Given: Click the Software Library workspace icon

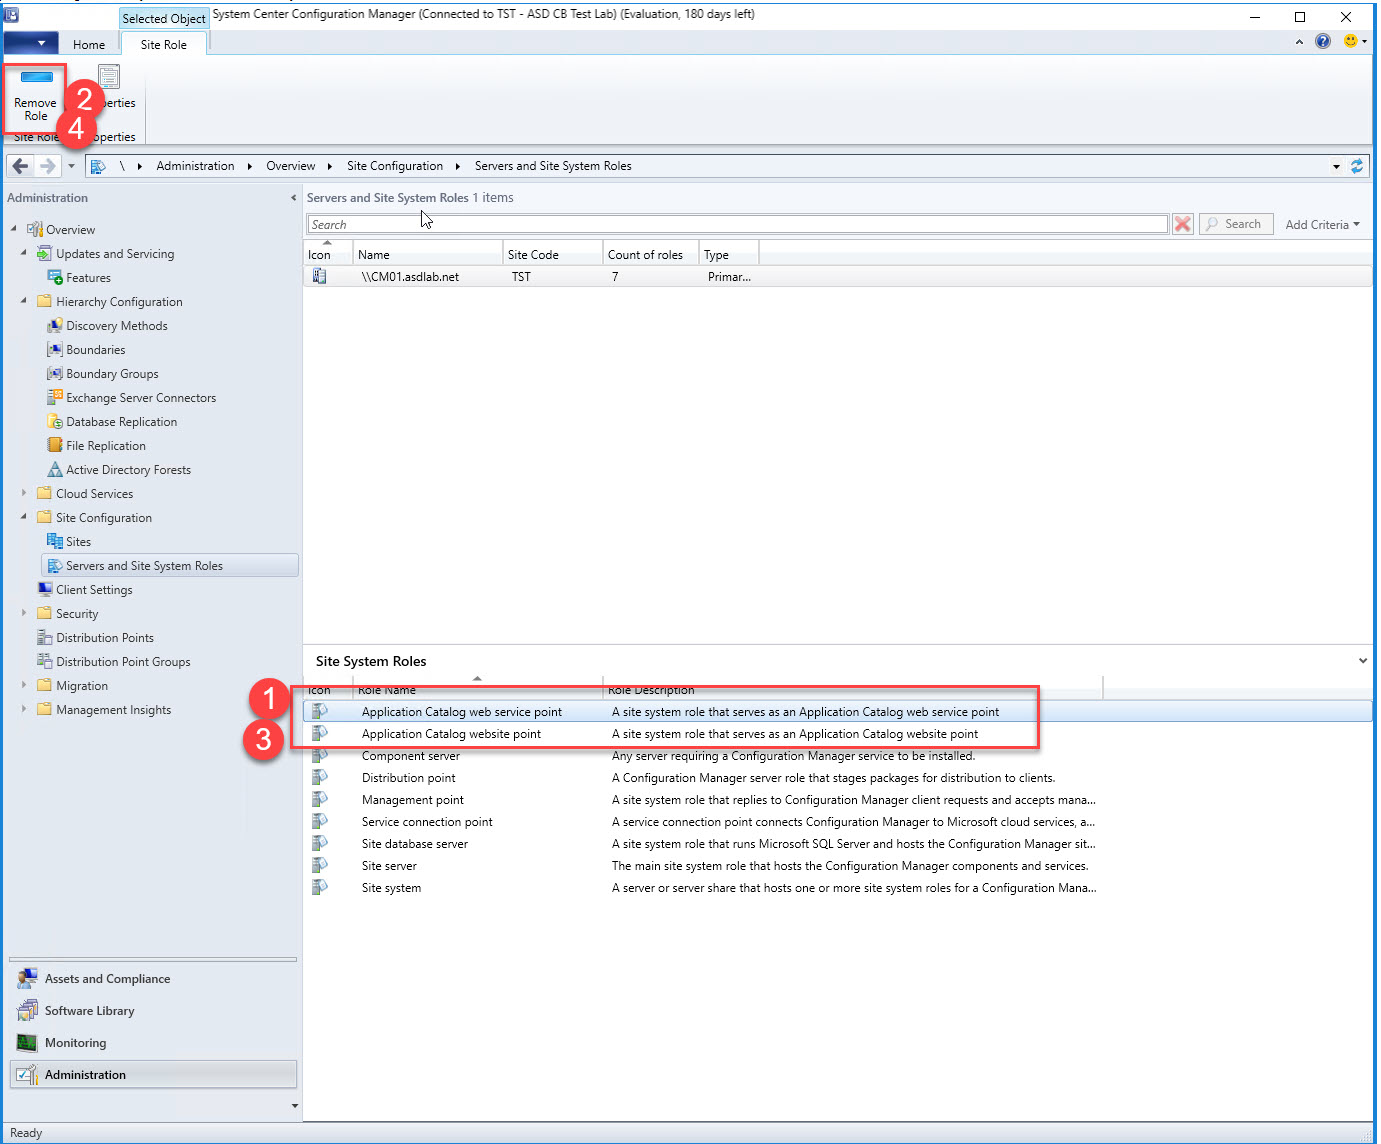Looking at the screenshot, I should pyautogui.click(x=27, y=1011).
